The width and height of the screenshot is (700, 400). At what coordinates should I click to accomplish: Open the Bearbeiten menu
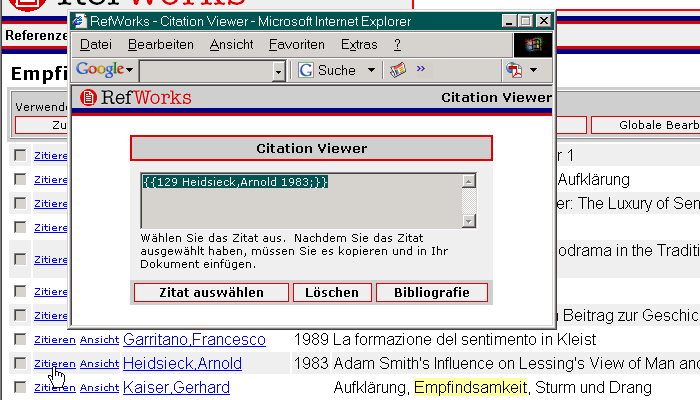(x=161, y=45)
